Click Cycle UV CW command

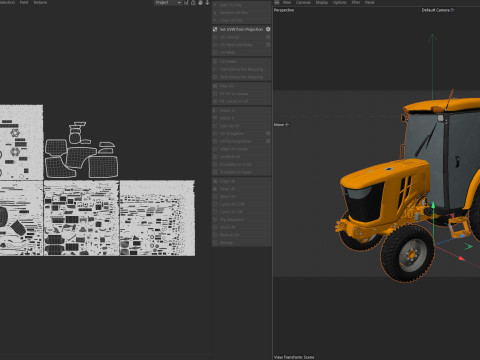pyautogui.click(x=242, y=212)
